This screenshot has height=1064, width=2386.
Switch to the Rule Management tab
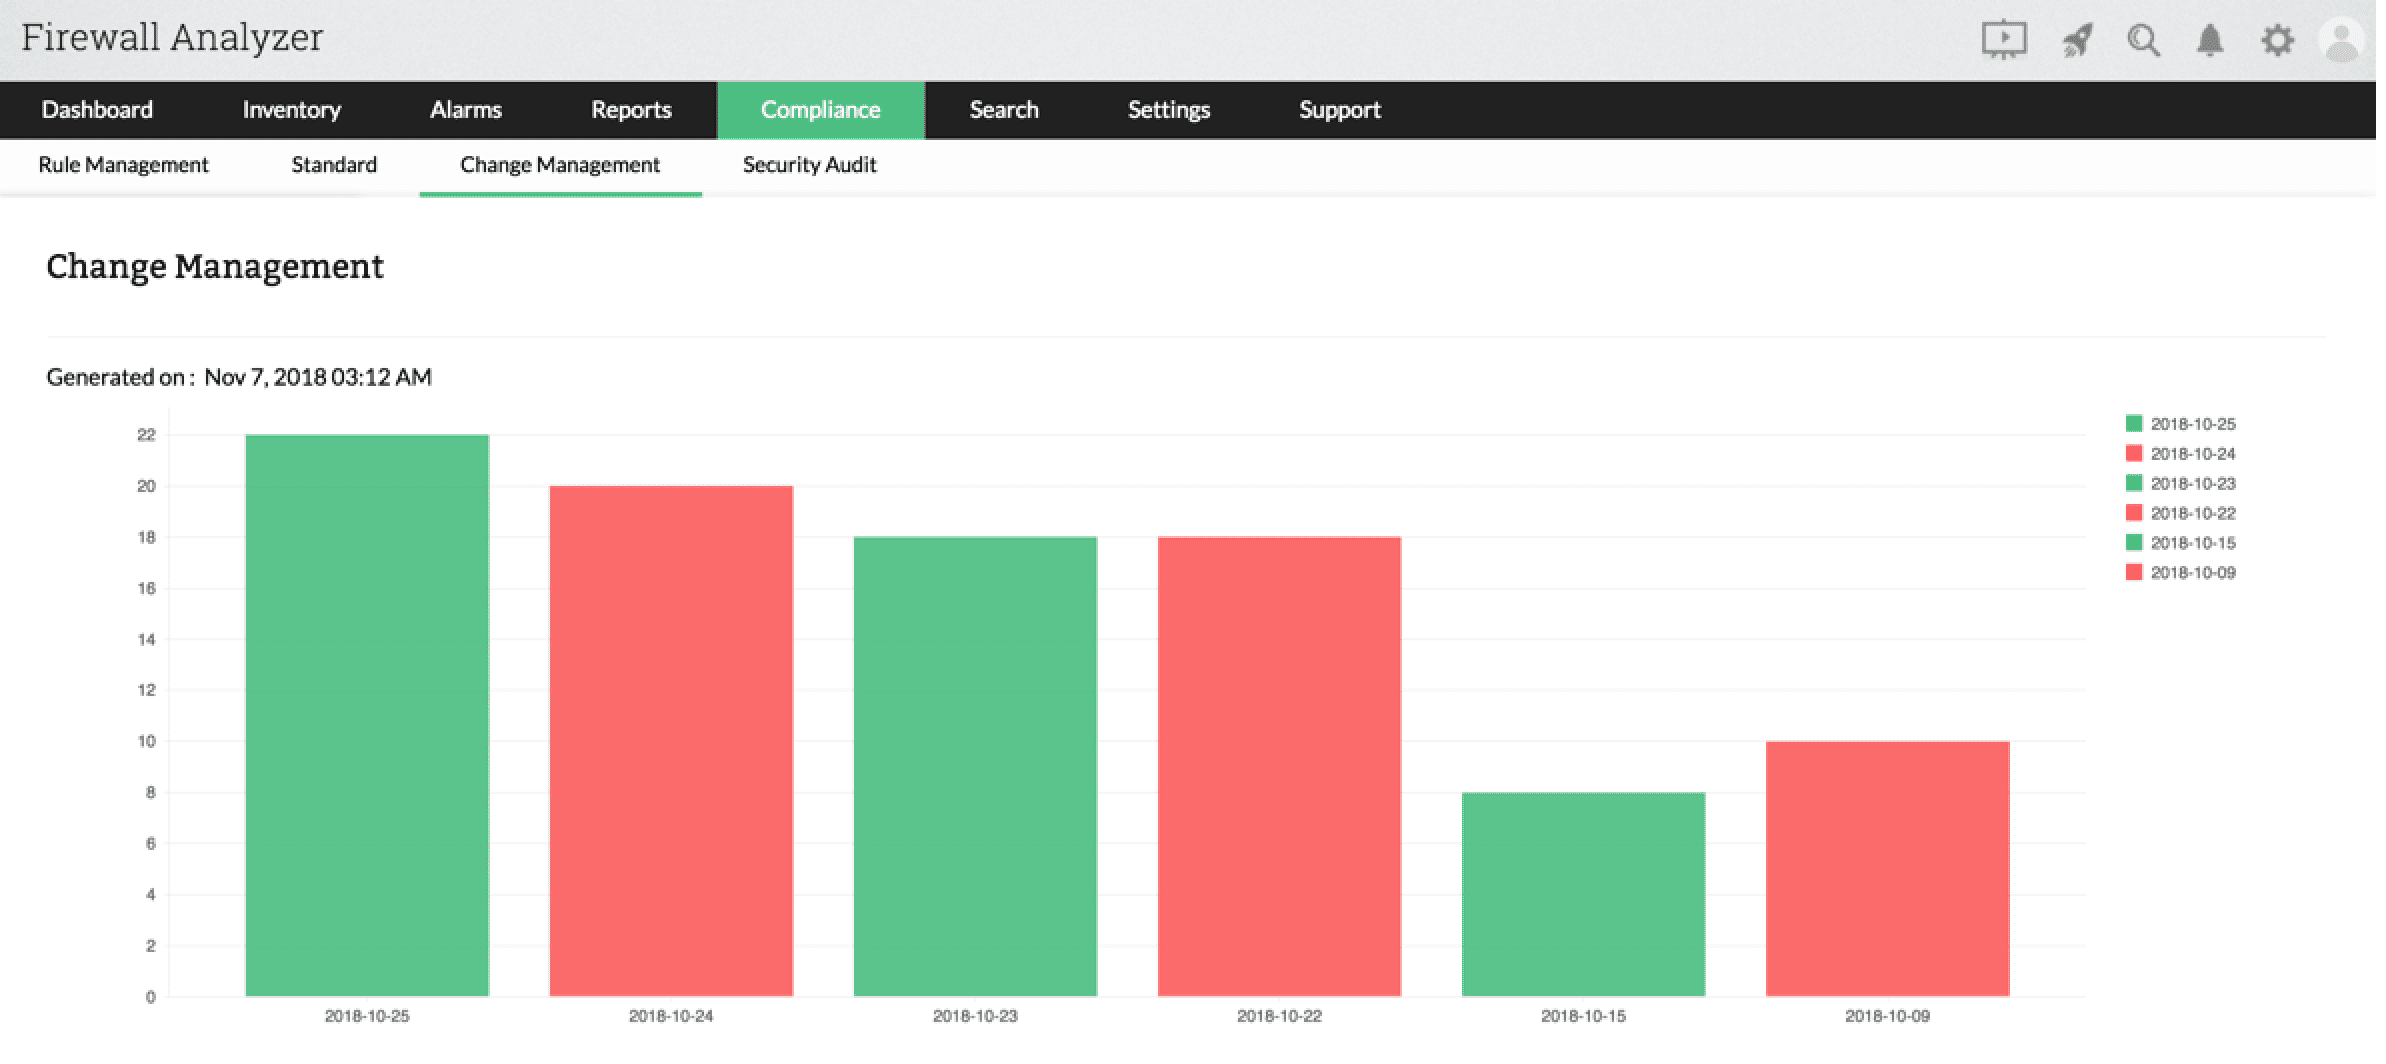[x=123, y=165]
